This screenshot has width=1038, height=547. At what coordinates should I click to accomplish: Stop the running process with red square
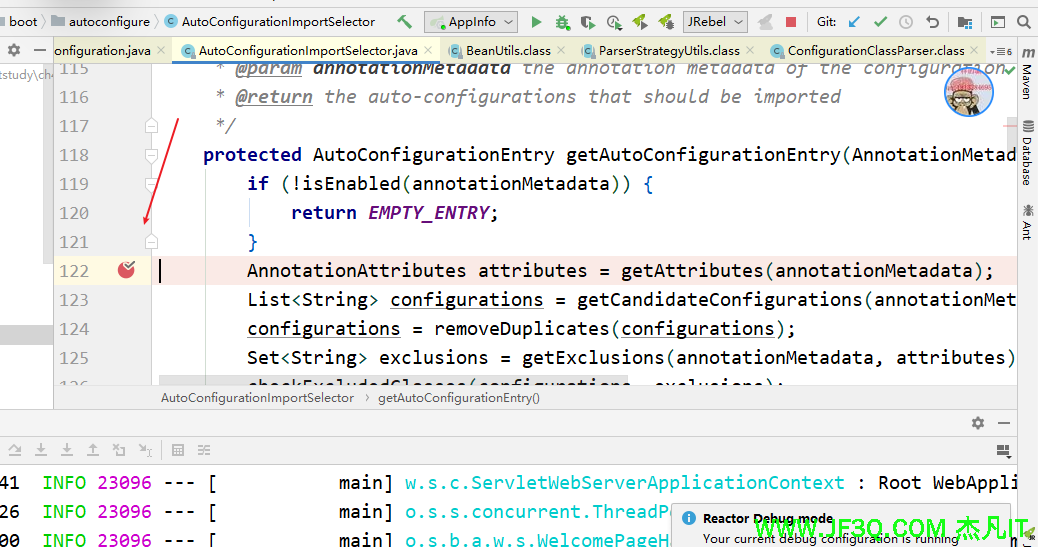click(x=791, y=21)
